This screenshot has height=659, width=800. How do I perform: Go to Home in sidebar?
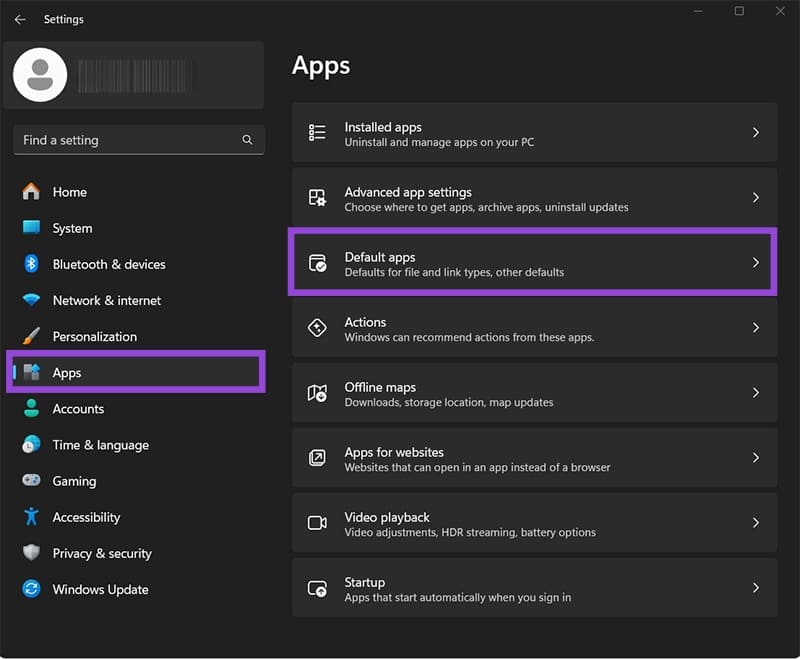click(70, 192)
